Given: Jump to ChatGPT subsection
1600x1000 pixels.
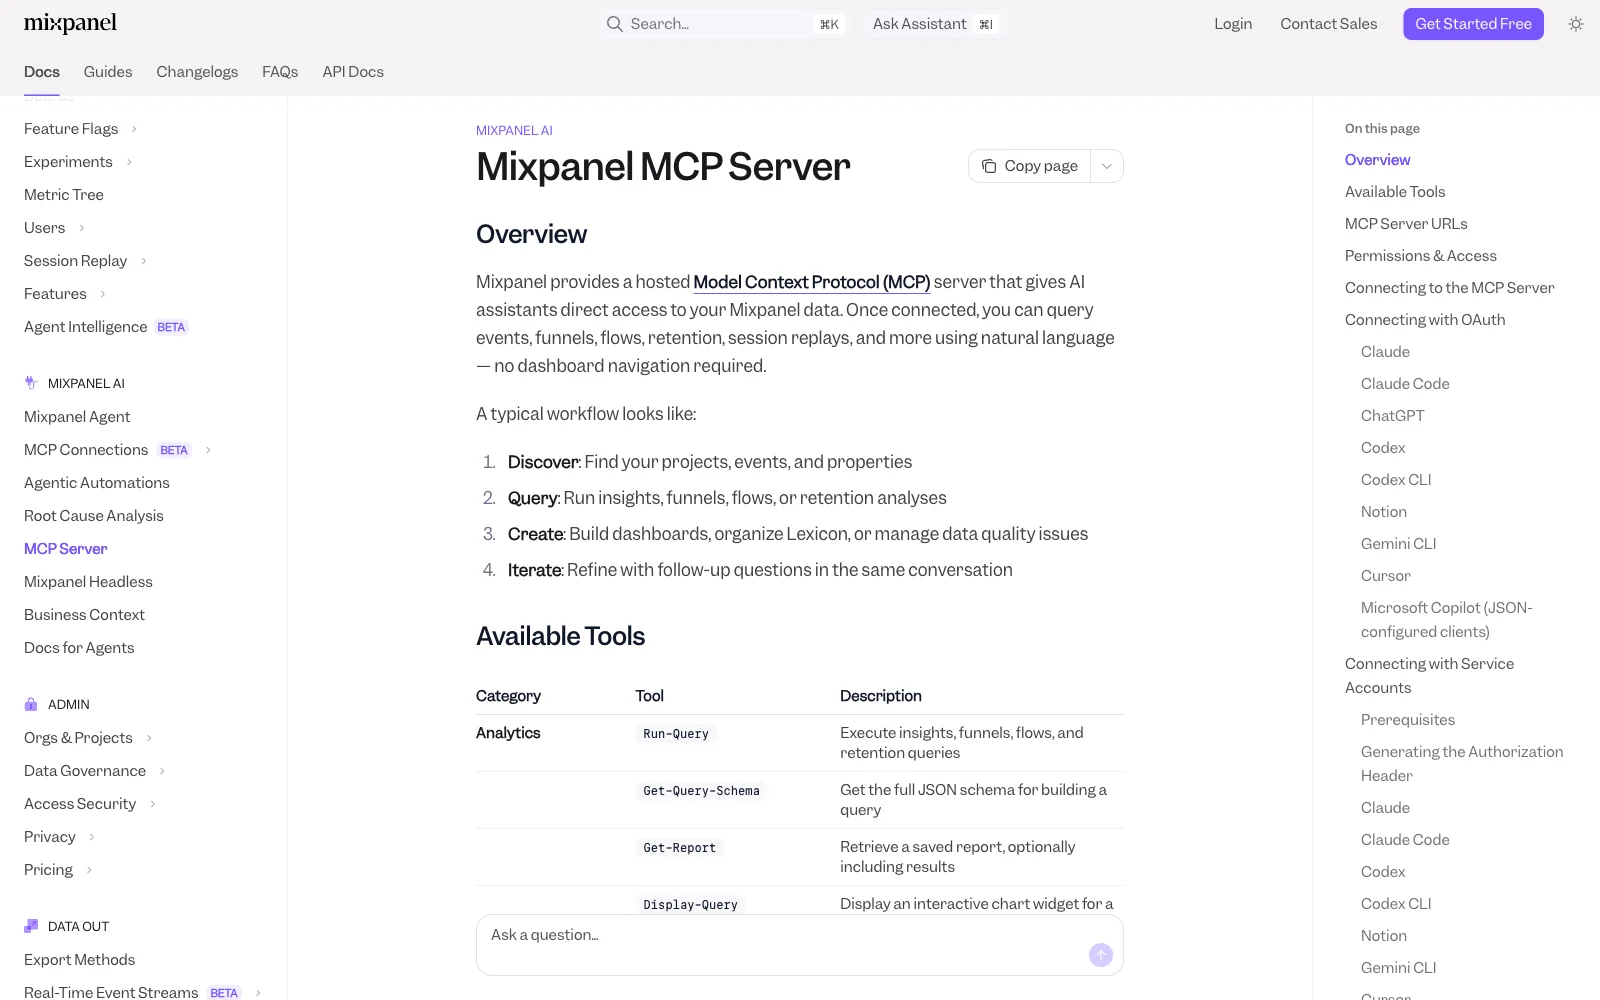Looking at the screenshot, I should (x=1392, y=416).
